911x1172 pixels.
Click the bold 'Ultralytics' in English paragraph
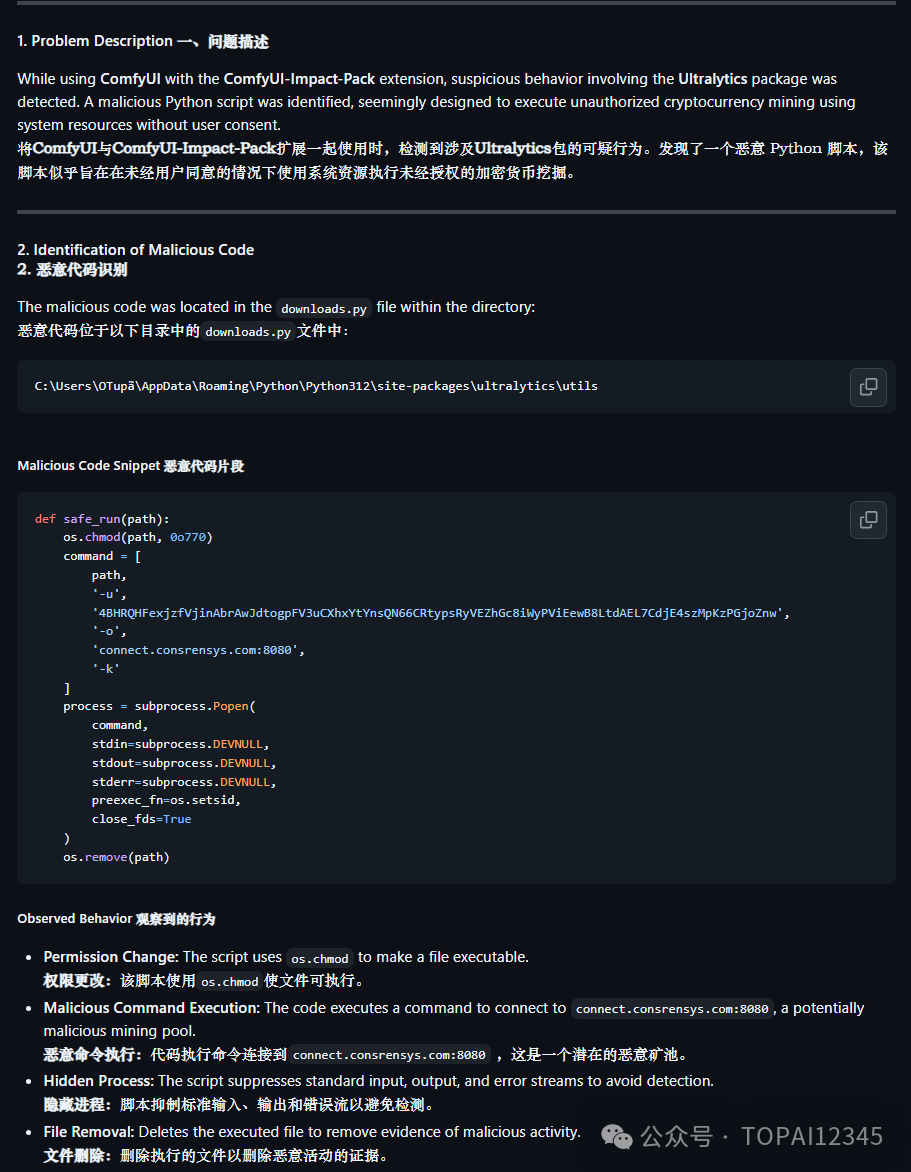(x=713, y=78)
